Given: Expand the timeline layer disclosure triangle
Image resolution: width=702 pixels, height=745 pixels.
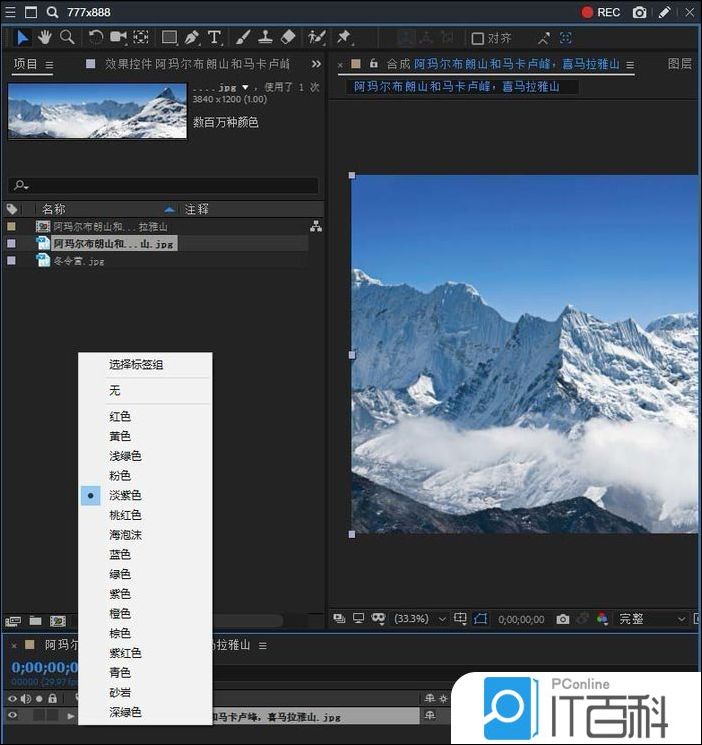Looking at the screenshot, I should pos(70,716).
